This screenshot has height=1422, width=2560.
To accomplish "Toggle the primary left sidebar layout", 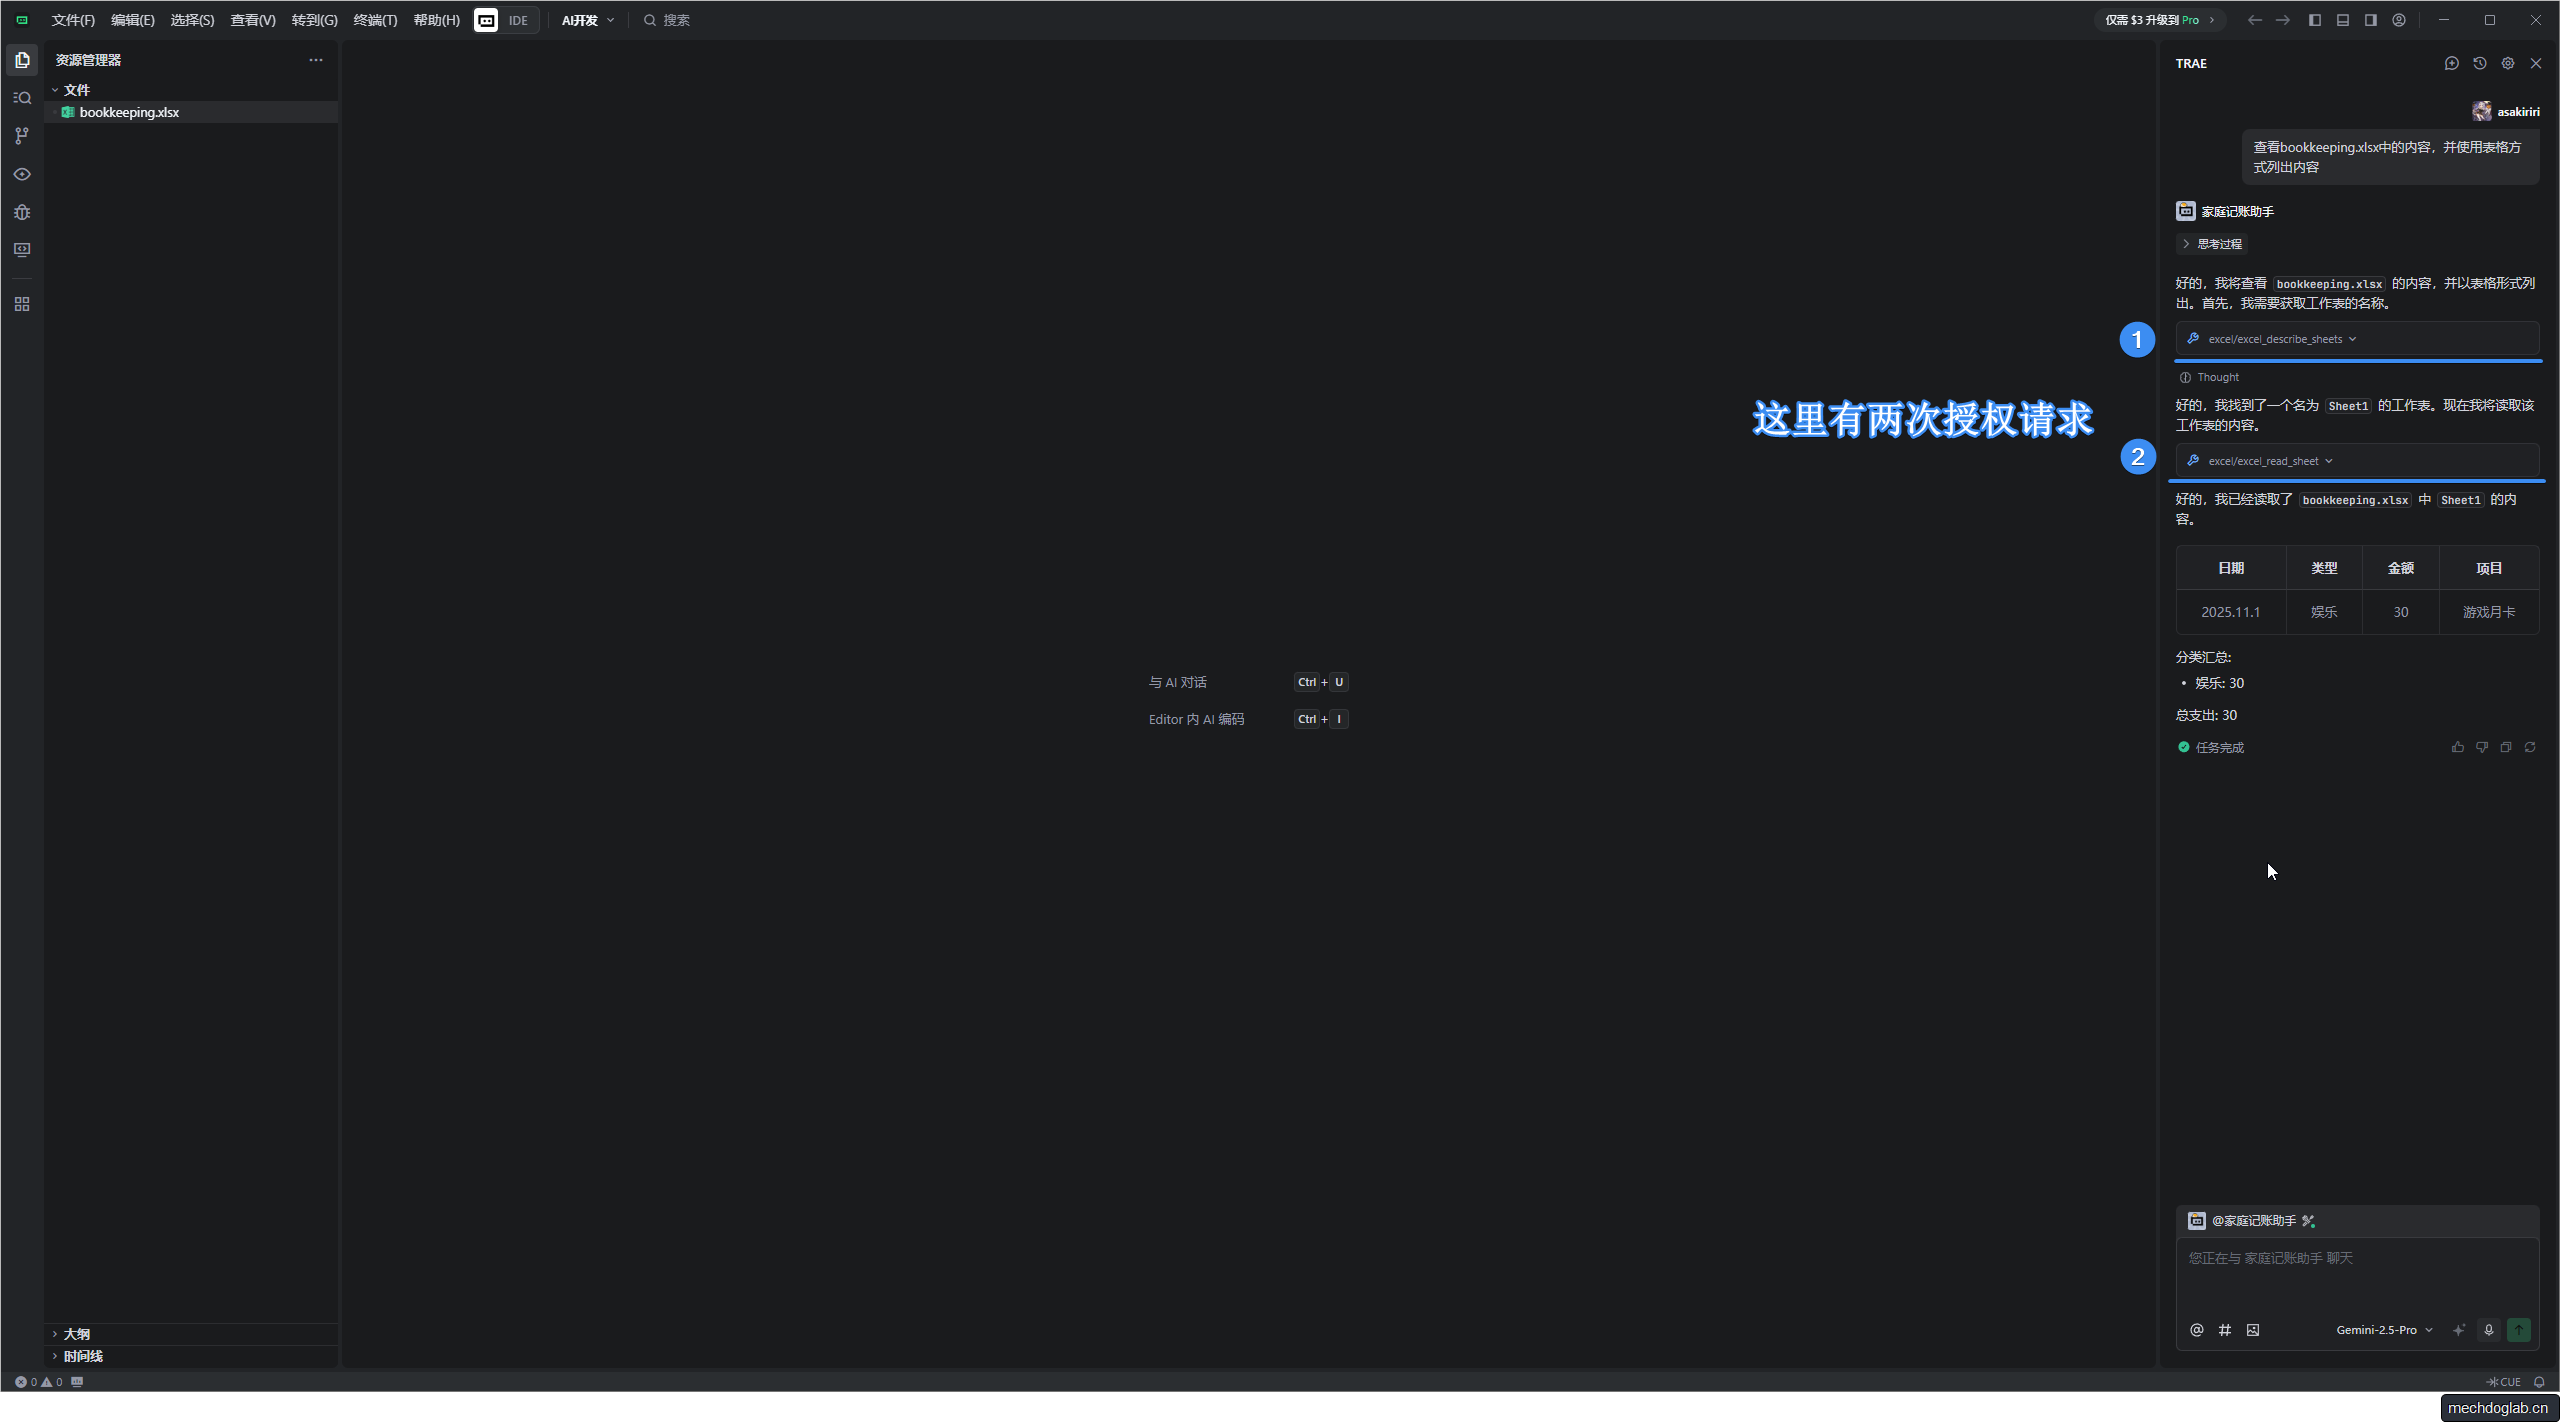I will (2314, 20).
